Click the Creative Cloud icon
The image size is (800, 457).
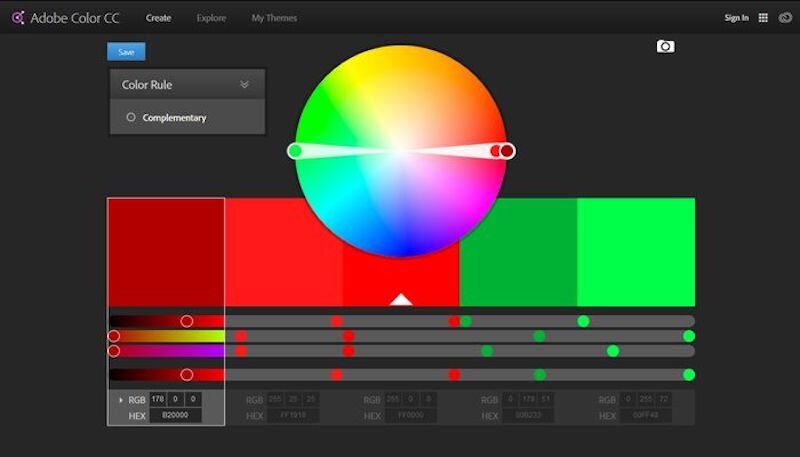coord(785,18)
